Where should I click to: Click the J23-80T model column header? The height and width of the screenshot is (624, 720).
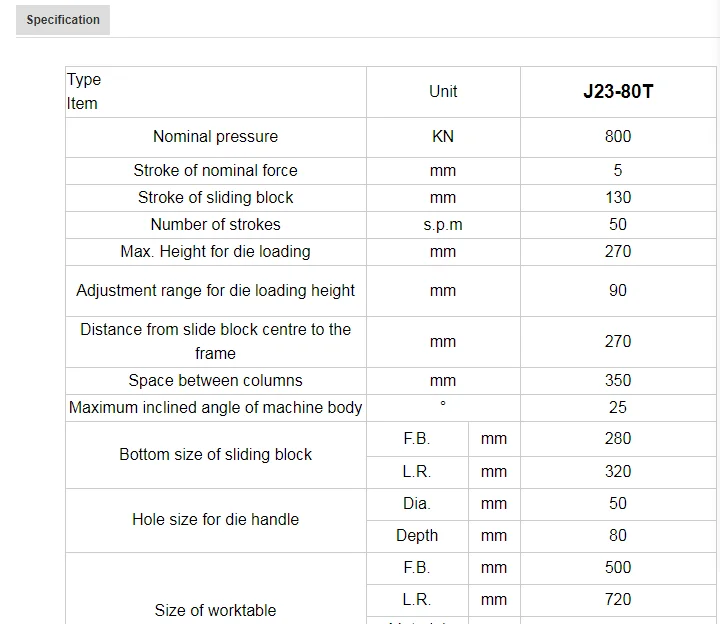click(618, 92)
